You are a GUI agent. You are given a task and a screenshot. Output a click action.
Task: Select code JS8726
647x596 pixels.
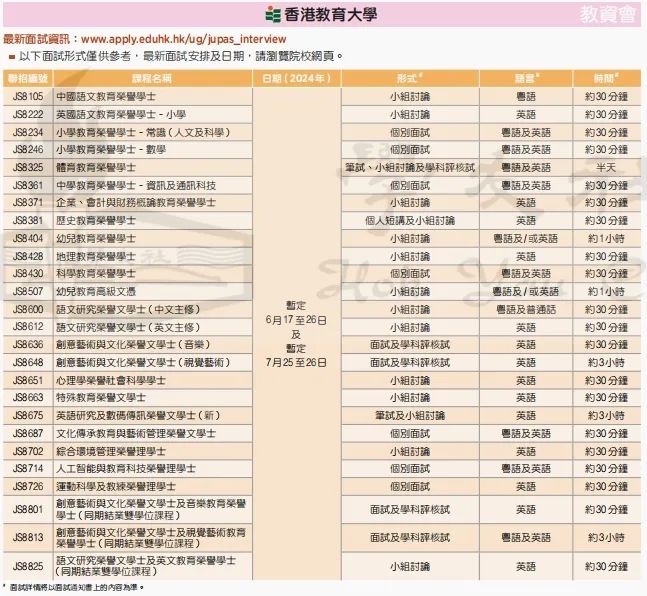[x=28, y=486]
